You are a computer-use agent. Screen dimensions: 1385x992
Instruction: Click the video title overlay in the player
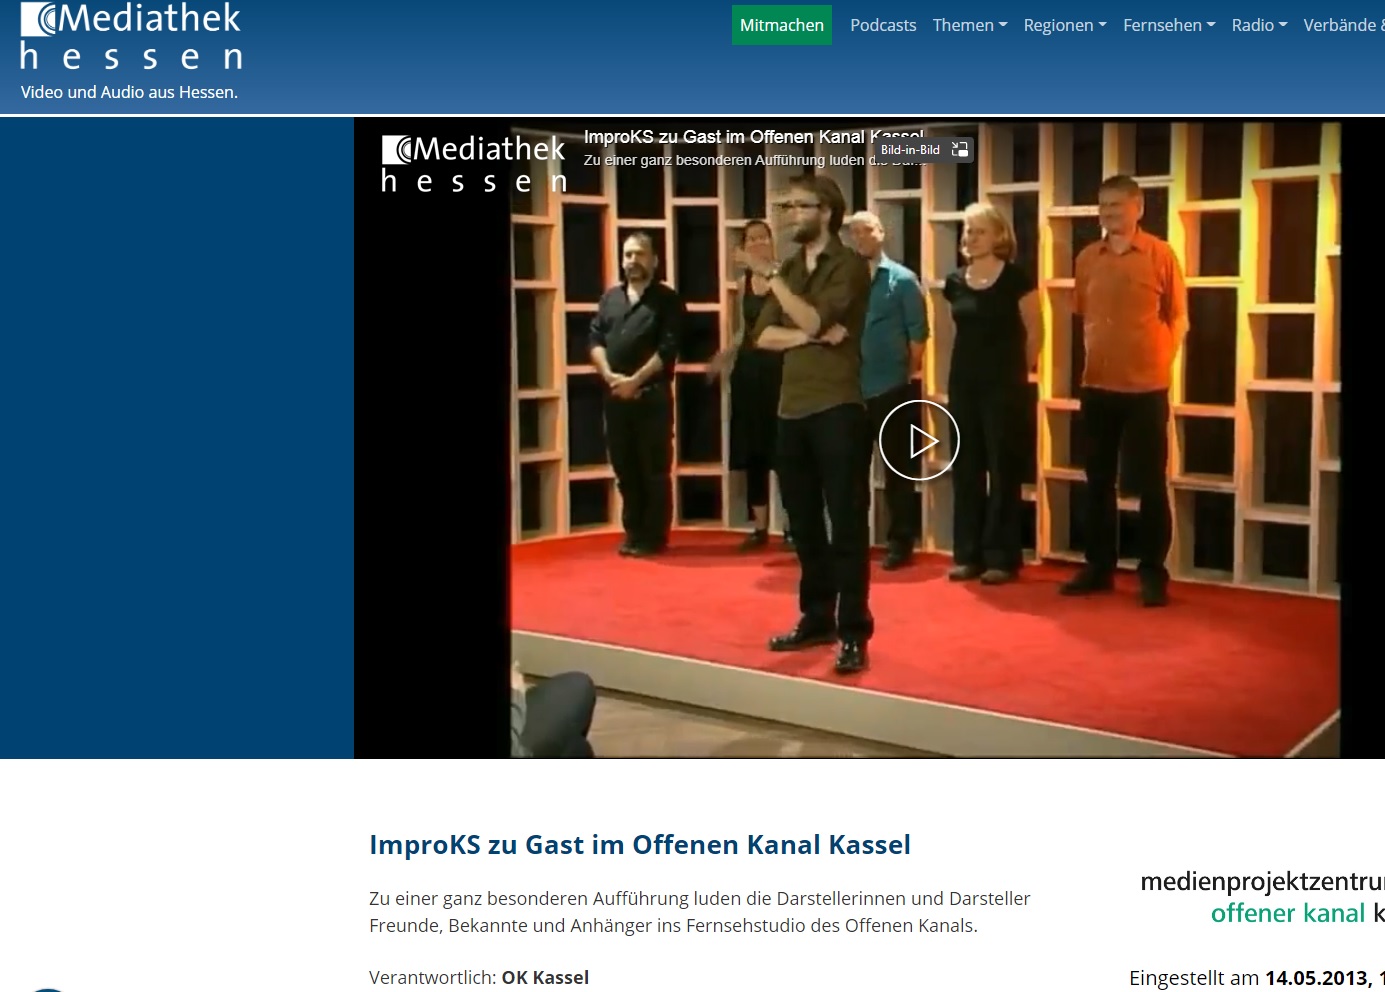tap(753, 137)
